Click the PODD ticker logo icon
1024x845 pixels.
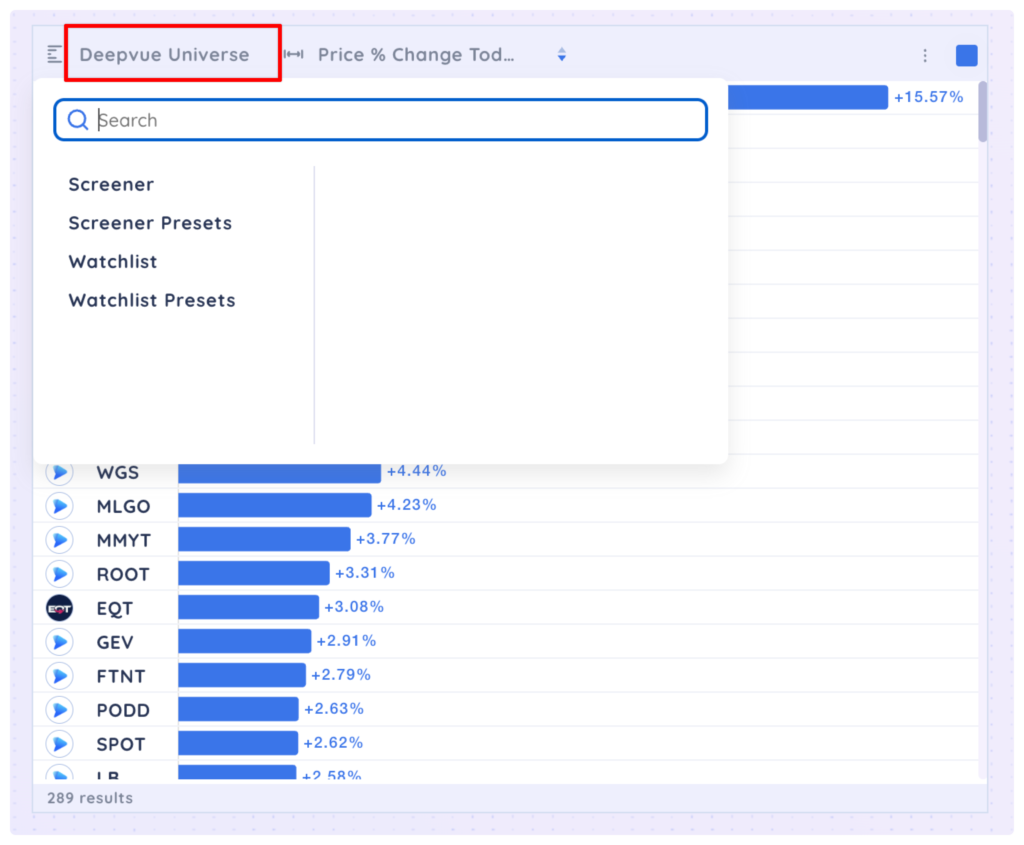tap(59, 710)
